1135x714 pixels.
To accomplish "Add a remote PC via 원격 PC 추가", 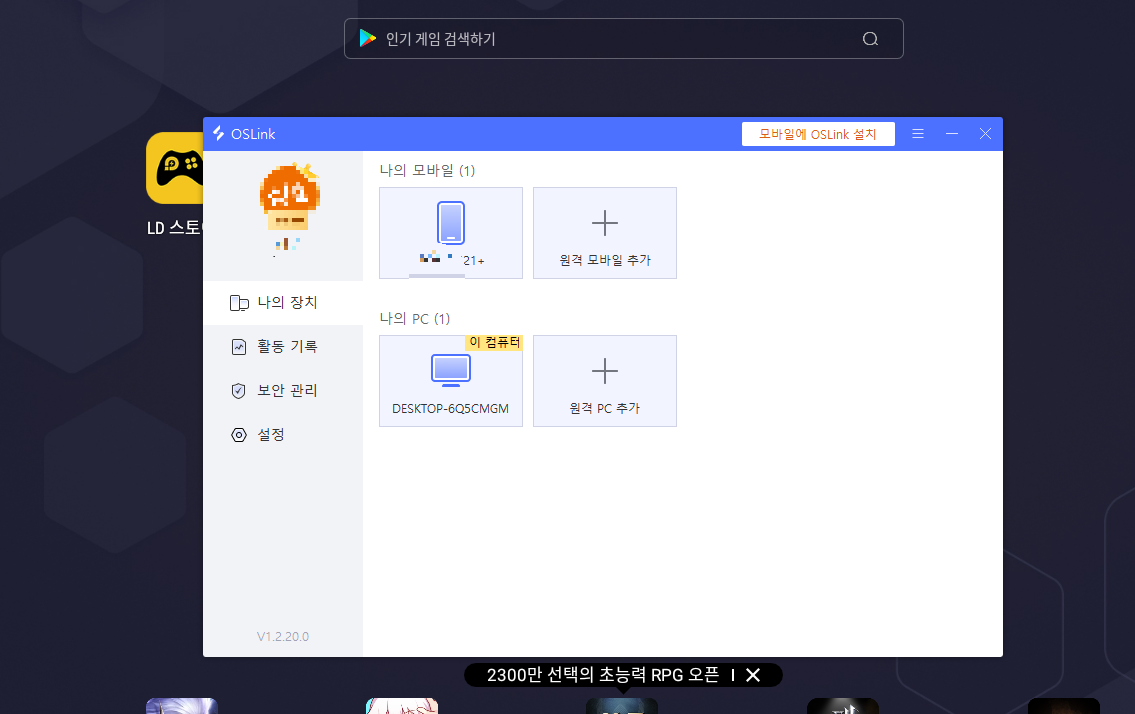I will click(x=604, y=380).
